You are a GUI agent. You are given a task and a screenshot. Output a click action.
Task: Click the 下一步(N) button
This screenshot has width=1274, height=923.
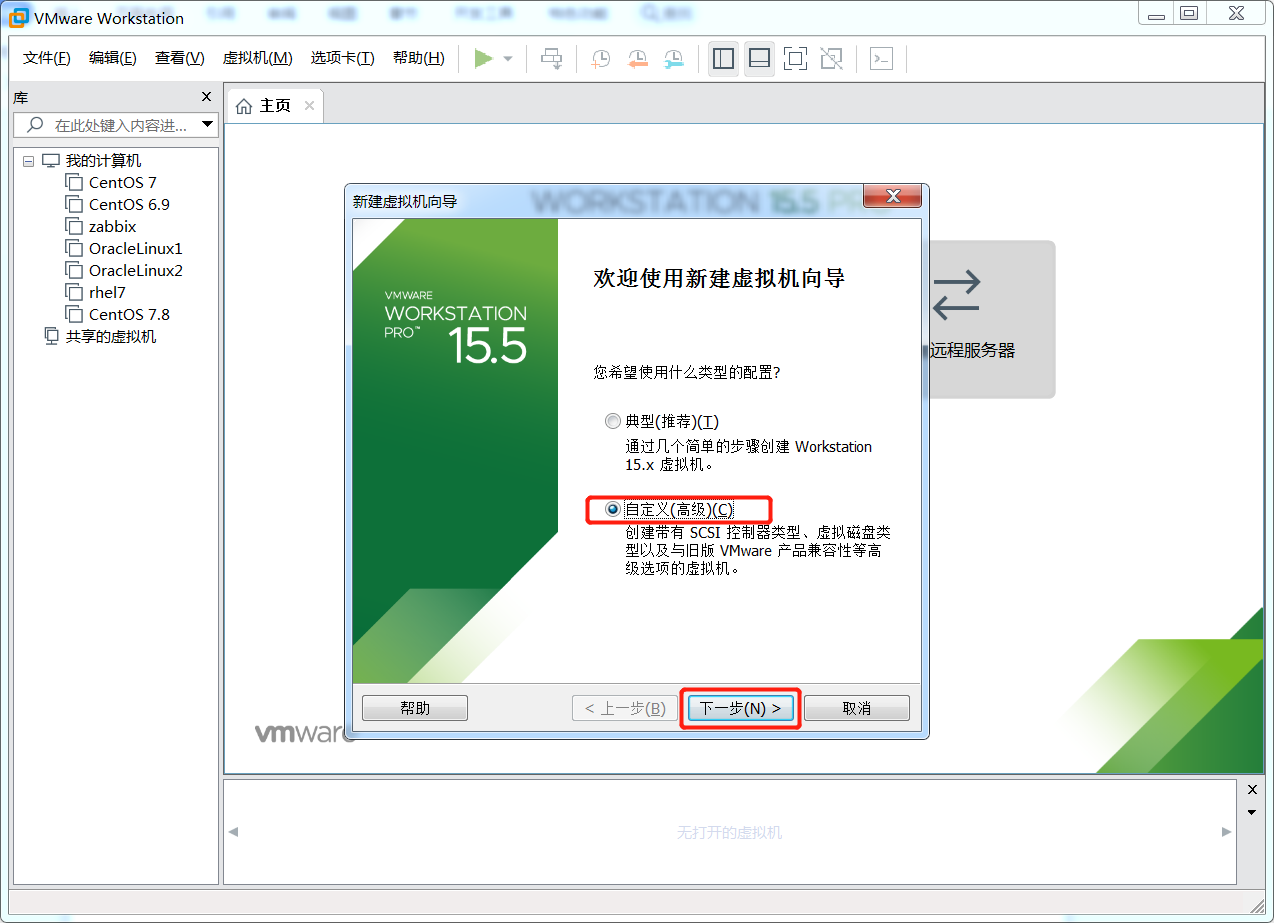tap(740, 708)
